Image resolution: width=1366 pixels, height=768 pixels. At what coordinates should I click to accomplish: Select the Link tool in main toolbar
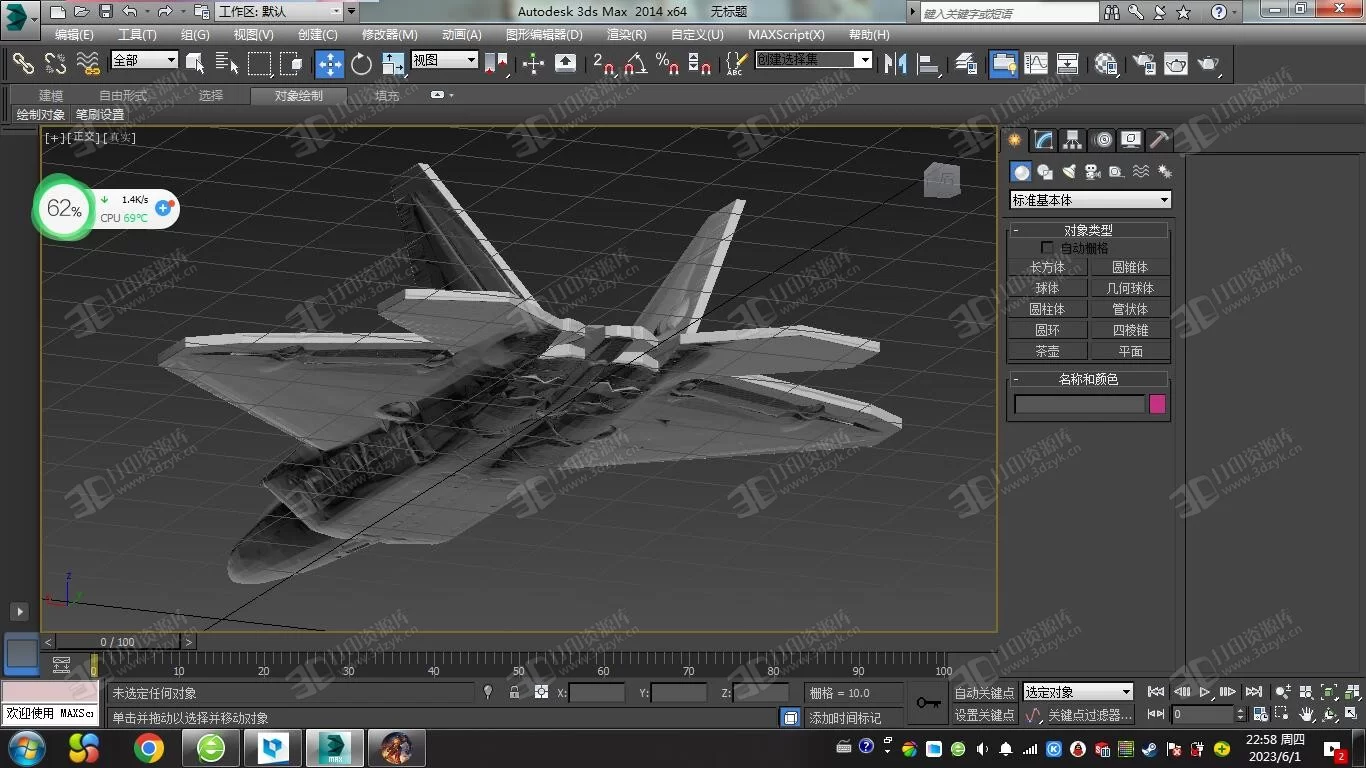point(23,63)
